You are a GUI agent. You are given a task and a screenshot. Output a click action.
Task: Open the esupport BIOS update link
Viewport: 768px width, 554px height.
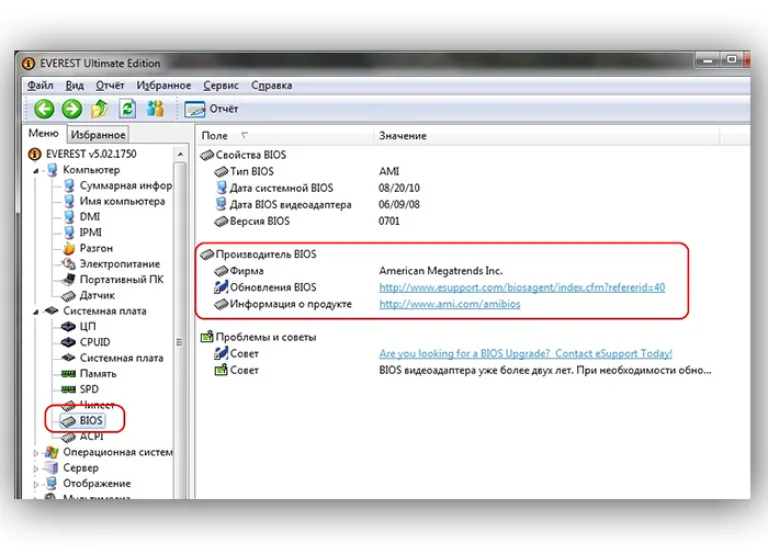point(522,288)
